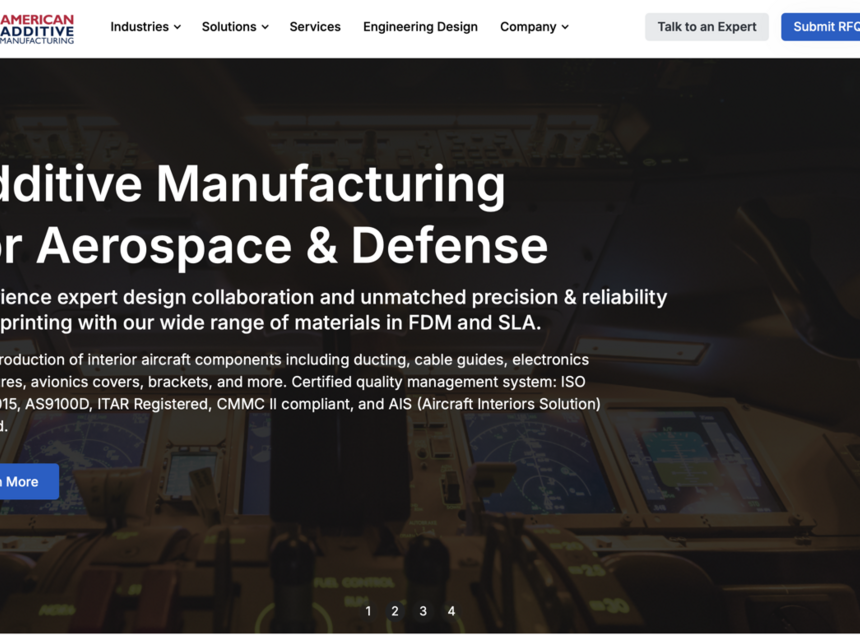Screen dimensions: 860x640
Task: Expand the Solutions dropdown menu
Action: (x=235, y=27)
